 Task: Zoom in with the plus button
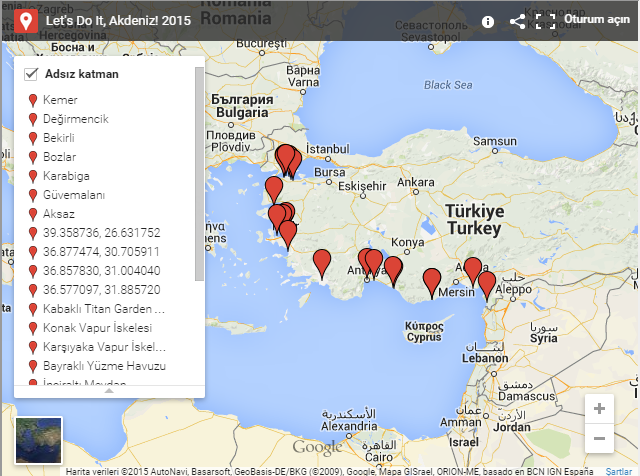click(599, 409)
